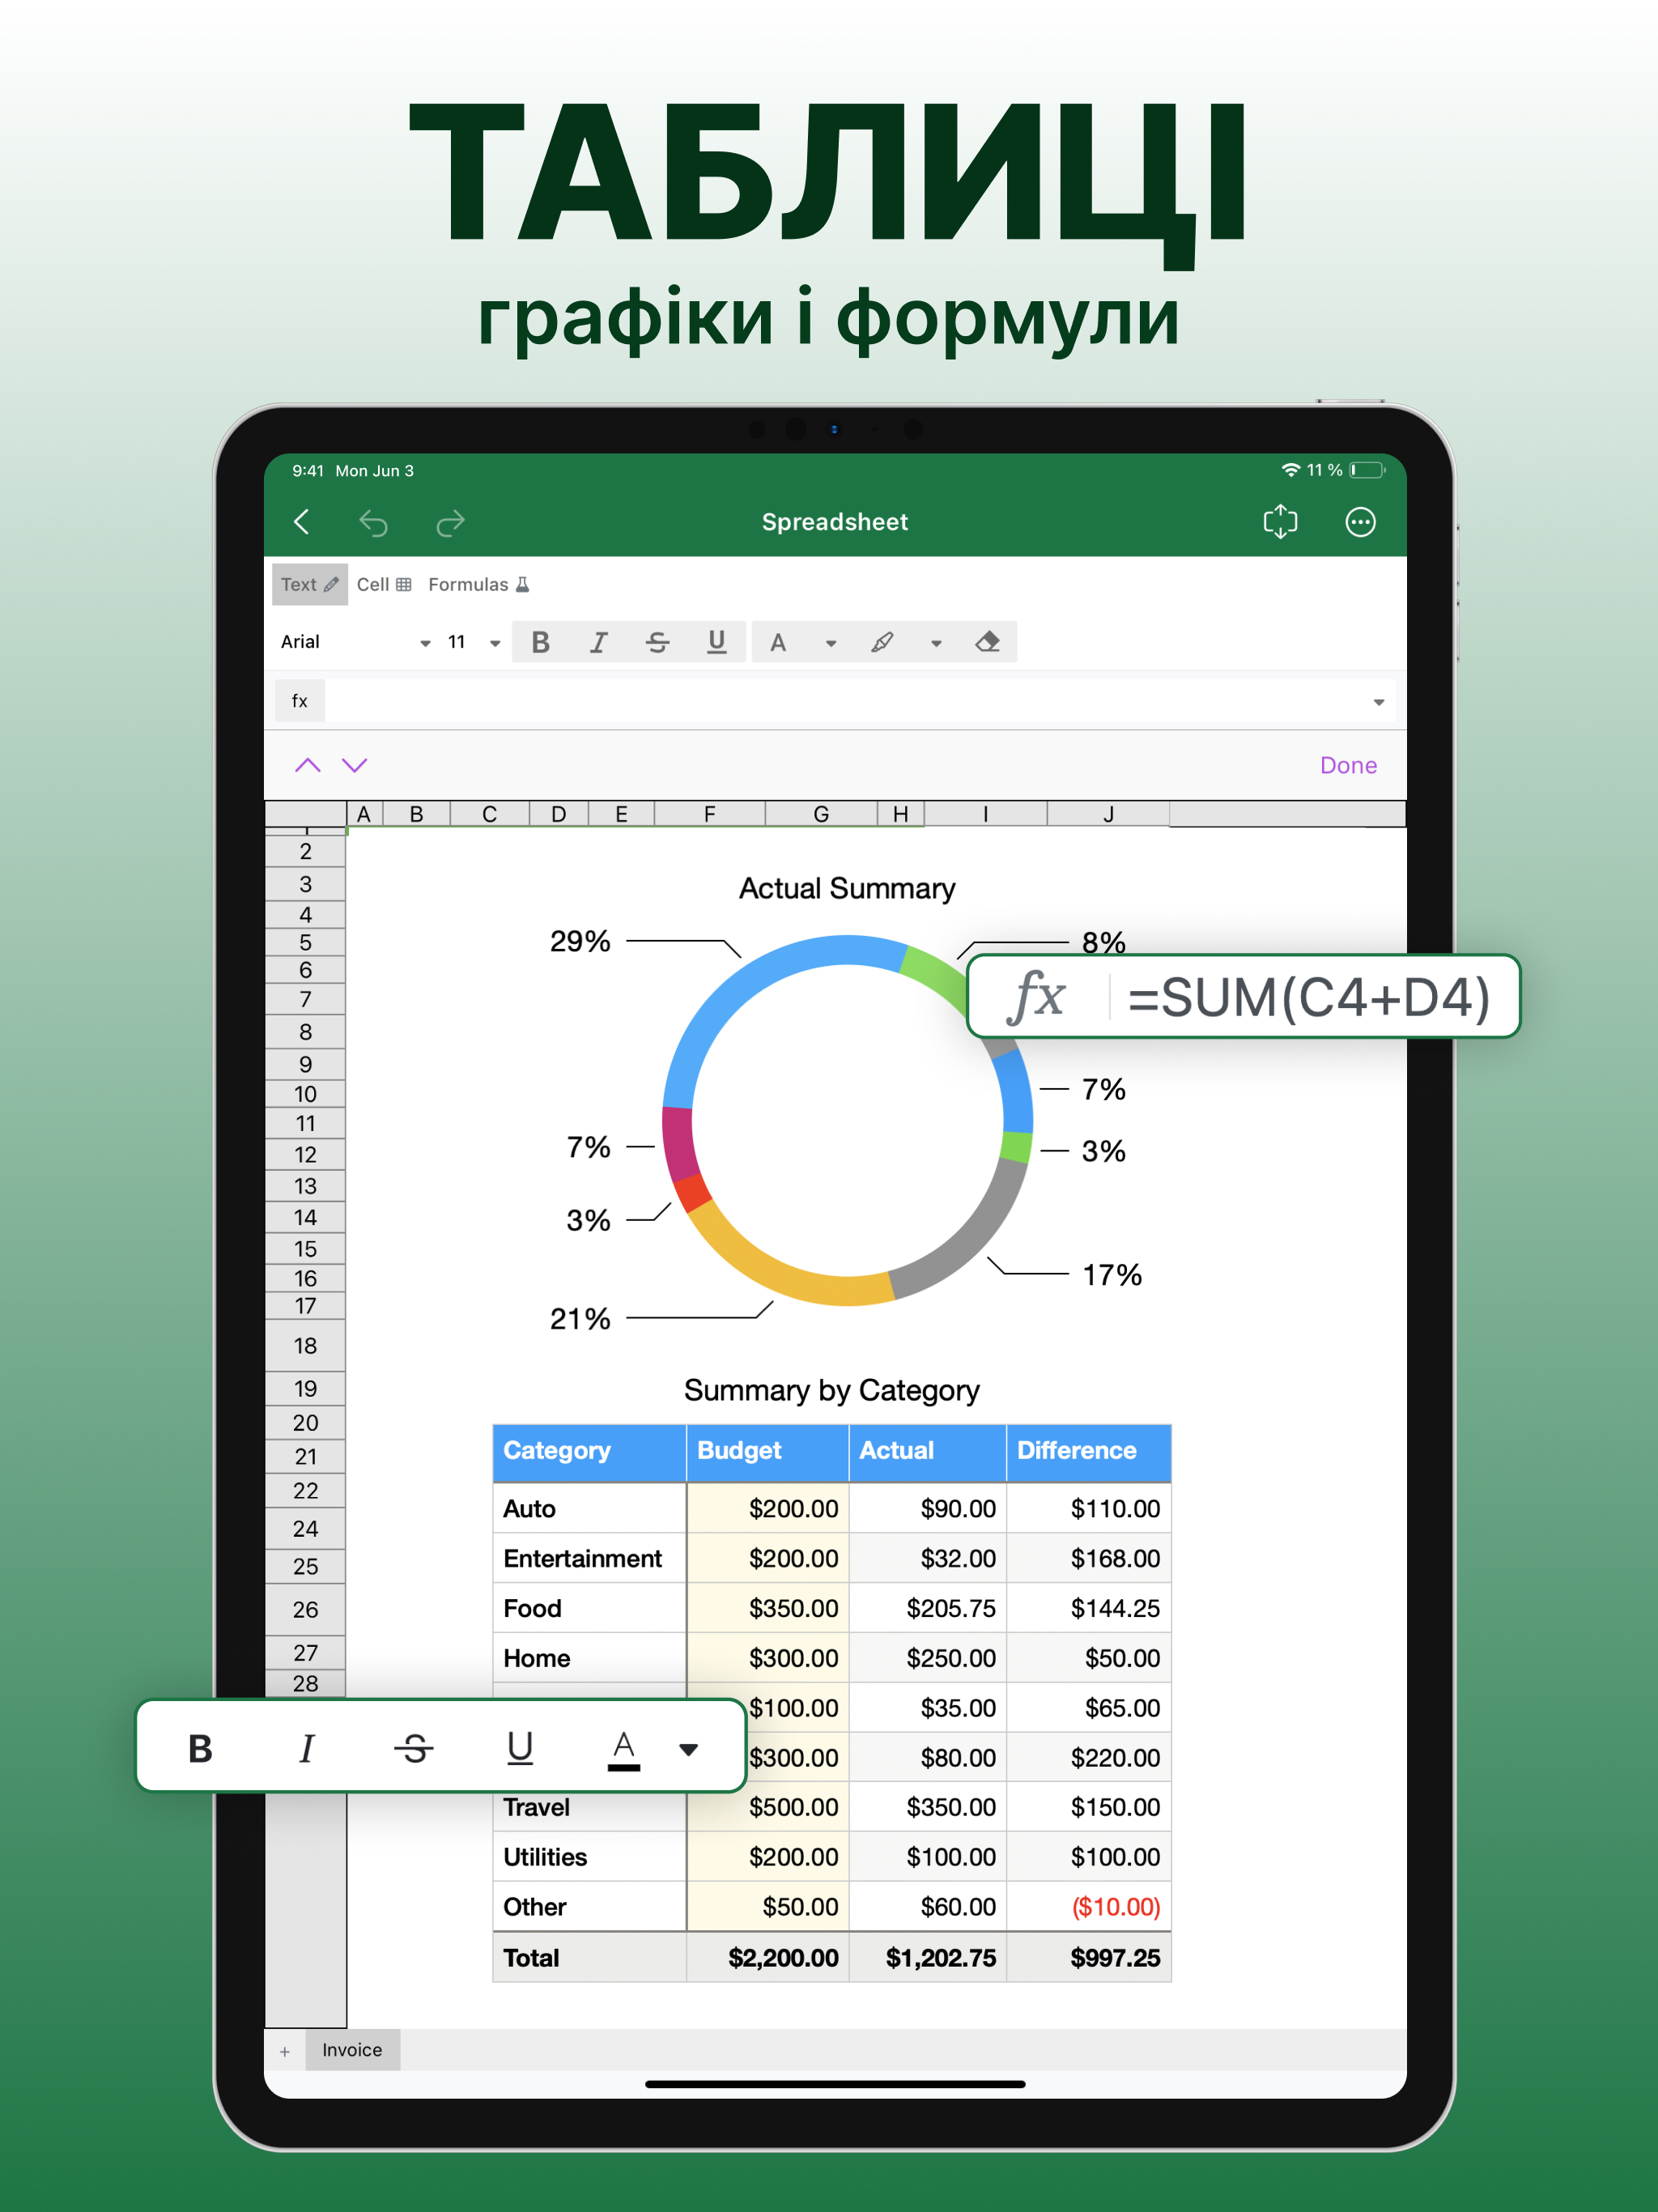Open the more options ellipsis menu
This screenshot has height=2212, width=1658.
pos(1361,521)
